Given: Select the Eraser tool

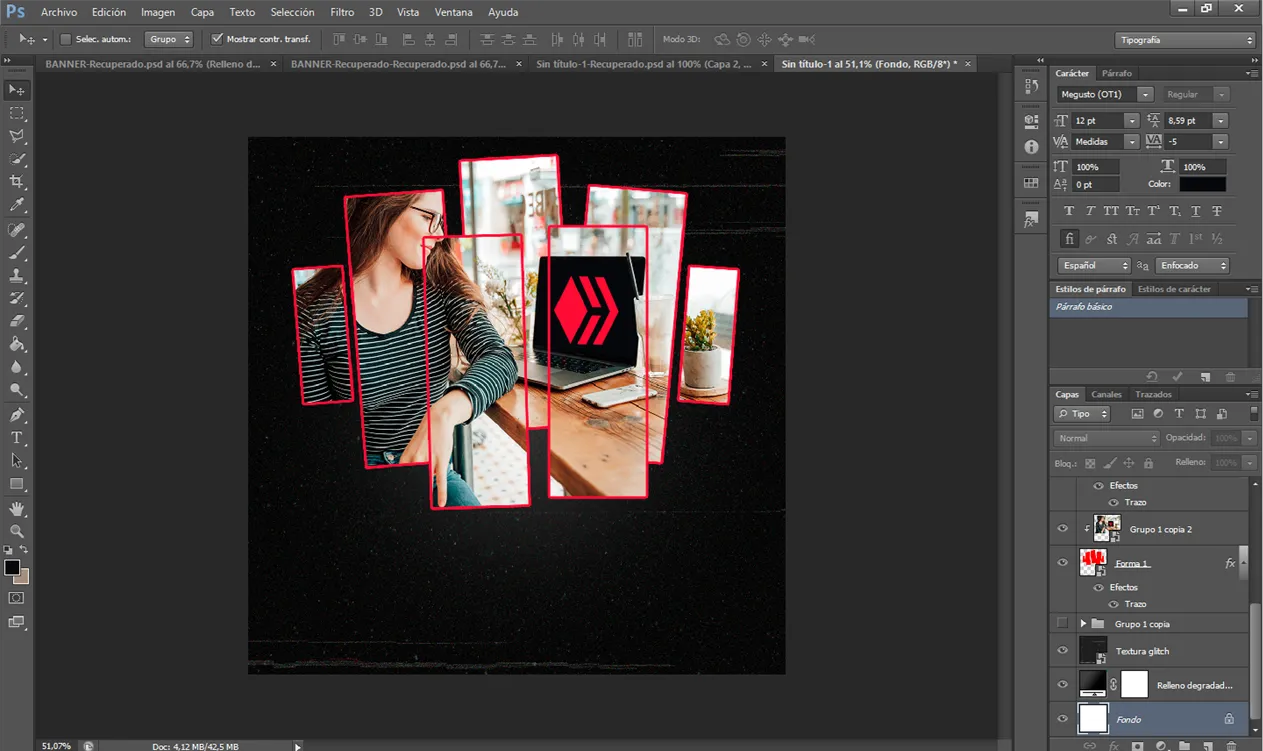Looking at the screenshot, I should 17,322.
